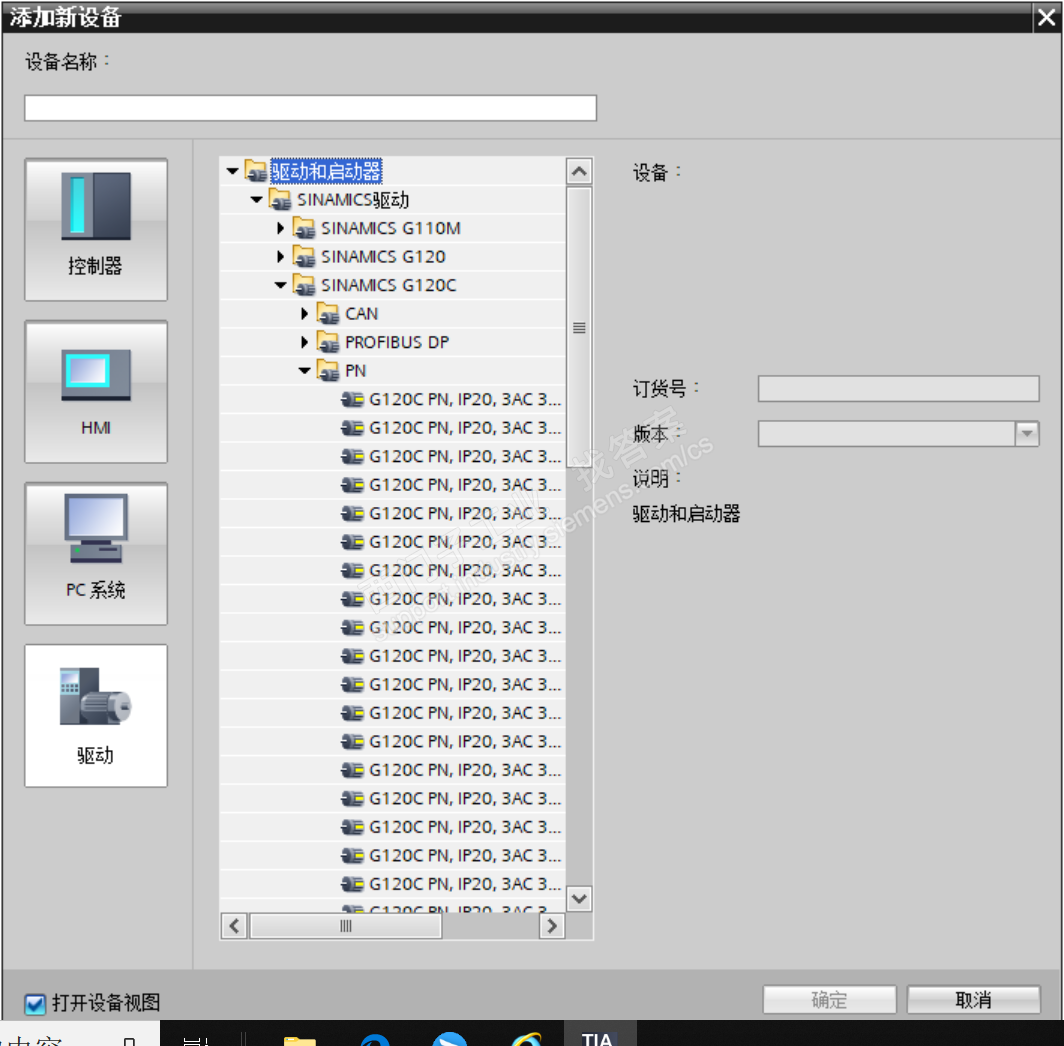Select the SINAMICS G110M tree label

391,228
